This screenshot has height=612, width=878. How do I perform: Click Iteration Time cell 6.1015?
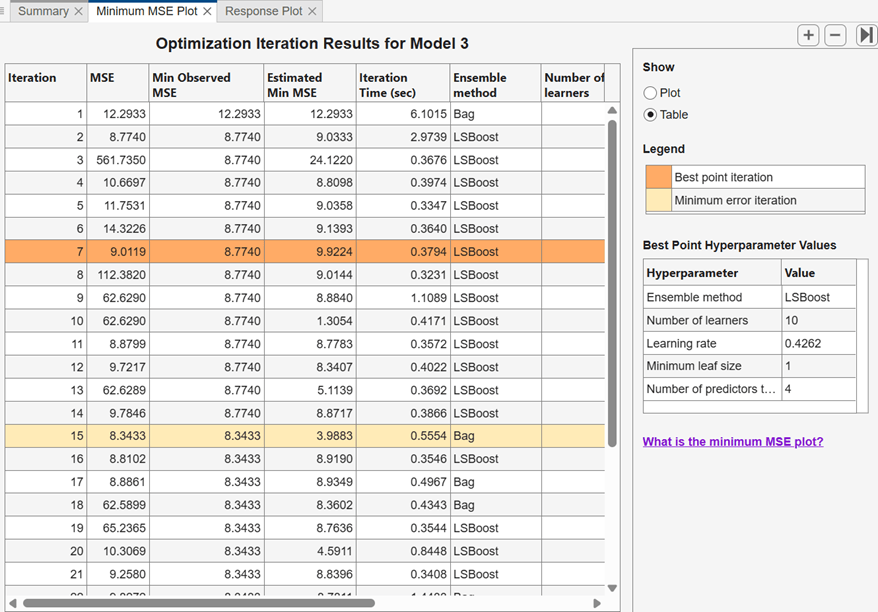coord(403,114)
